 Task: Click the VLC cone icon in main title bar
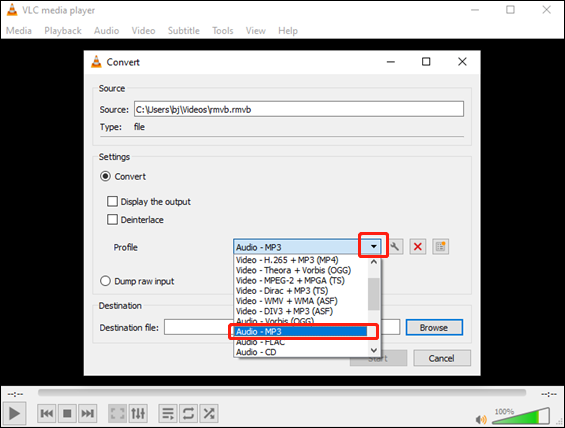coord(12,10)
